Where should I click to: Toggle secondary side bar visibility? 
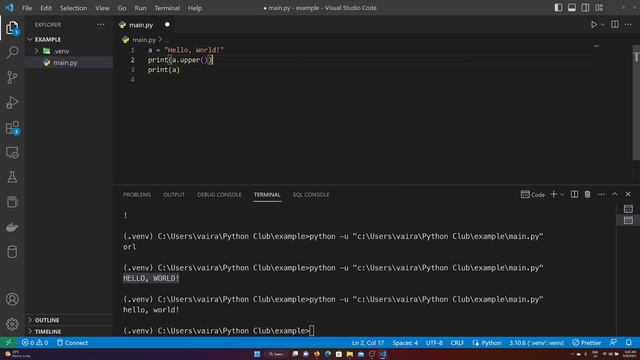[x=585, y=8]
